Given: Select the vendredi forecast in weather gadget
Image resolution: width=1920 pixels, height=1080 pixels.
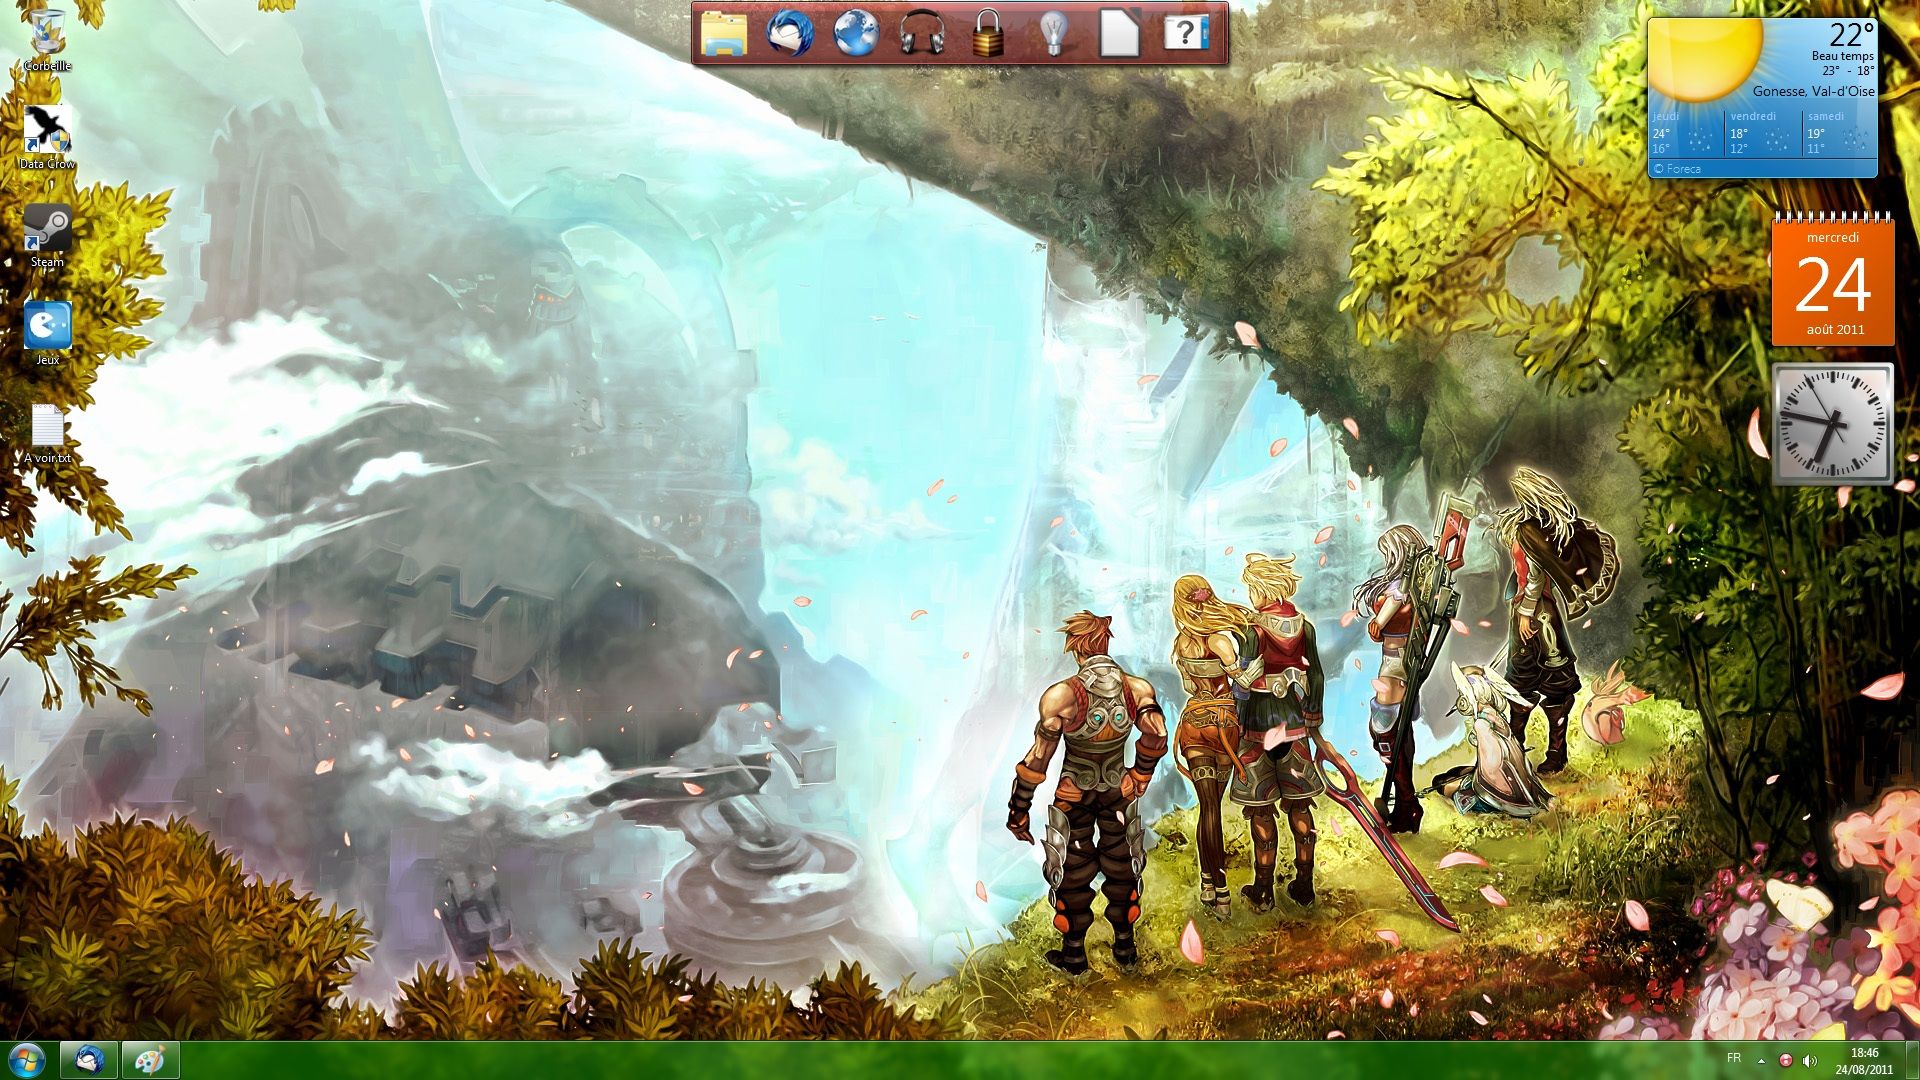Looking at the screenshot, I should point(1764,132).
